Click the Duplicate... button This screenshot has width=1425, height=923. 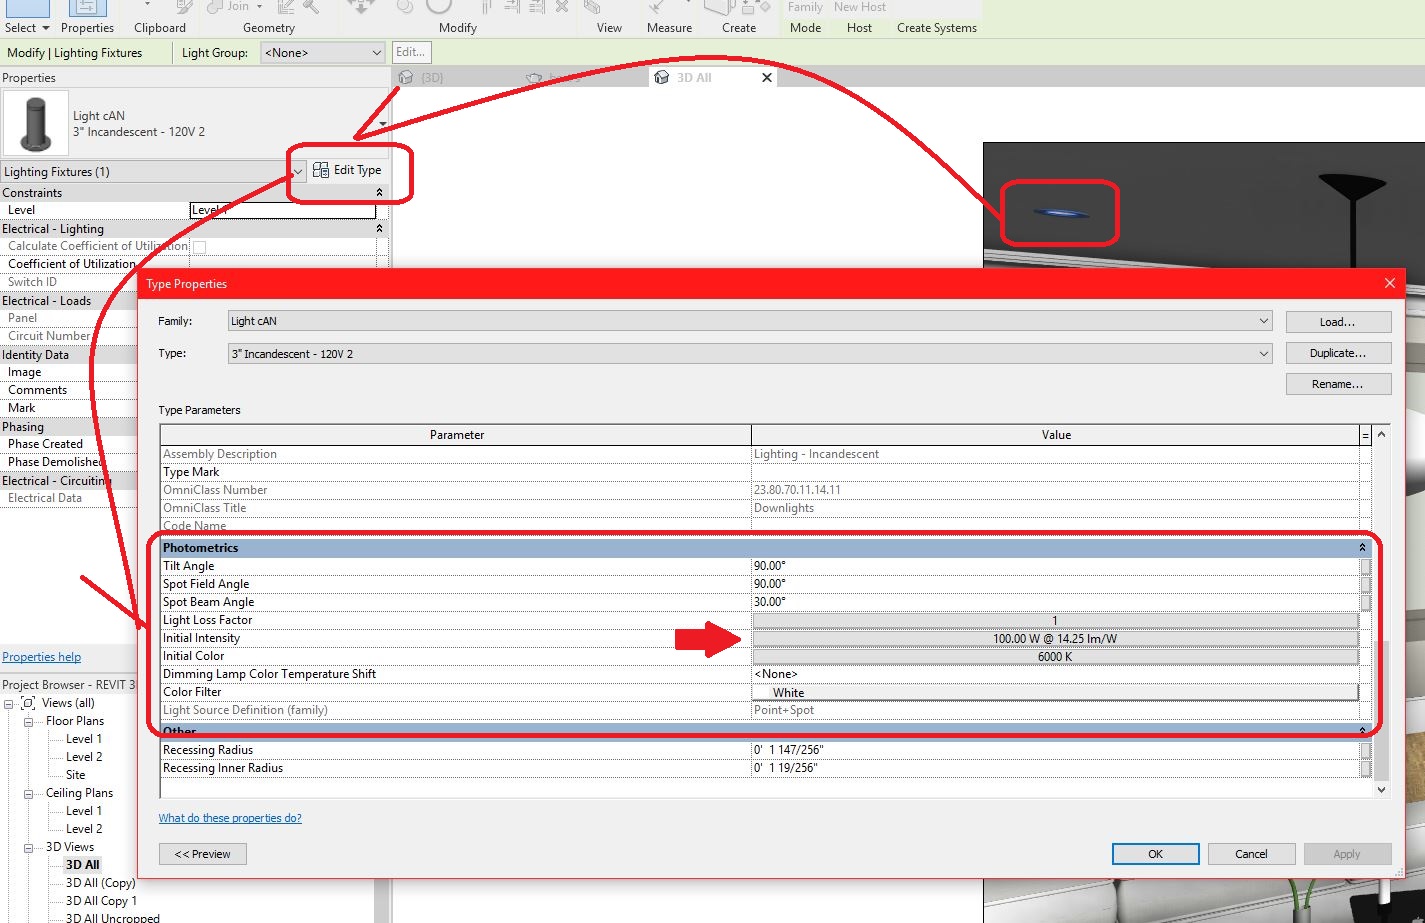tap(1338, 353)
